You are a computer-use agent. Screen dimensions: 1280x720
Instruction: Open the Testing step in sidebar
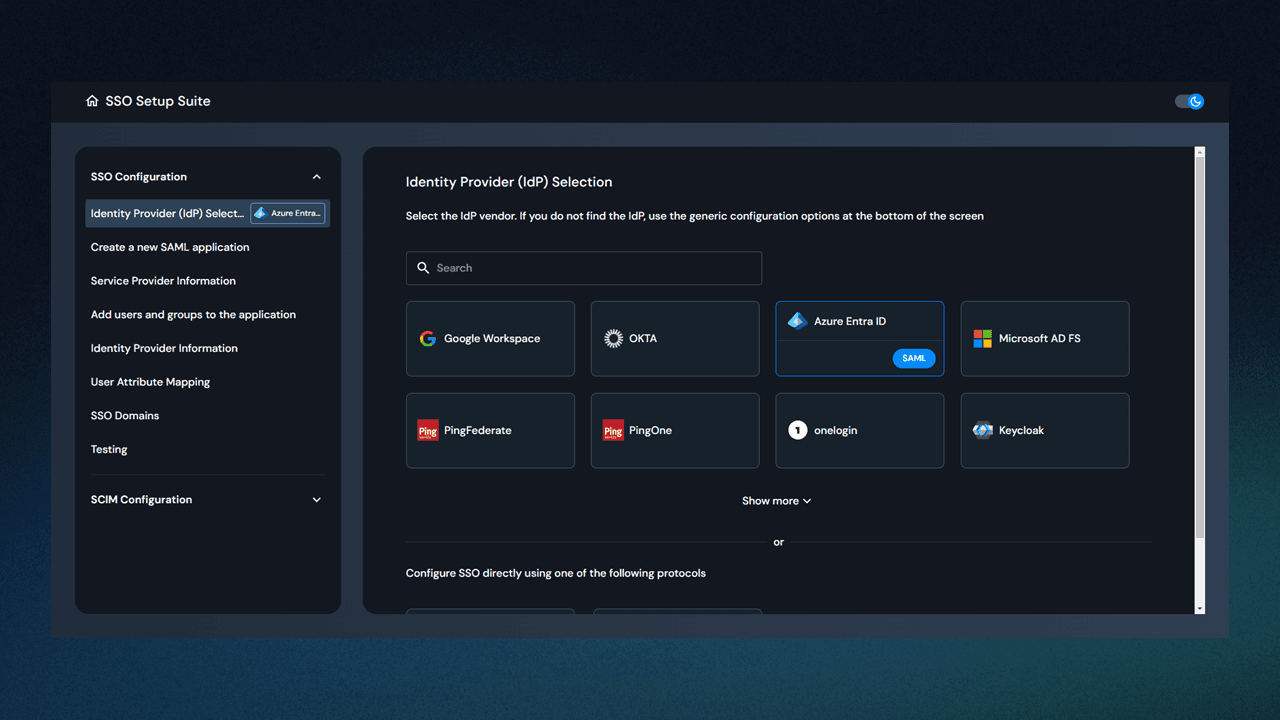click(x=109, y=449)
